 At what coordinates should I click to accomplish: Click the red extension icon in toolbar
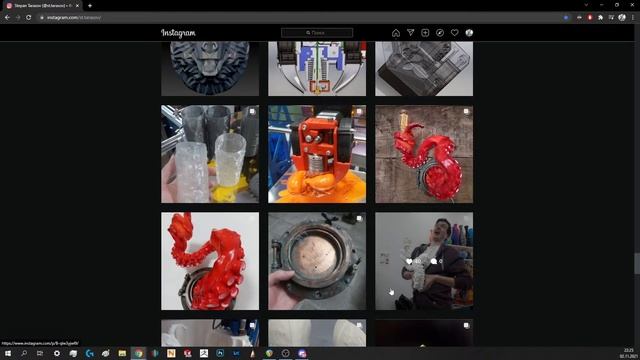pos(590,18)
